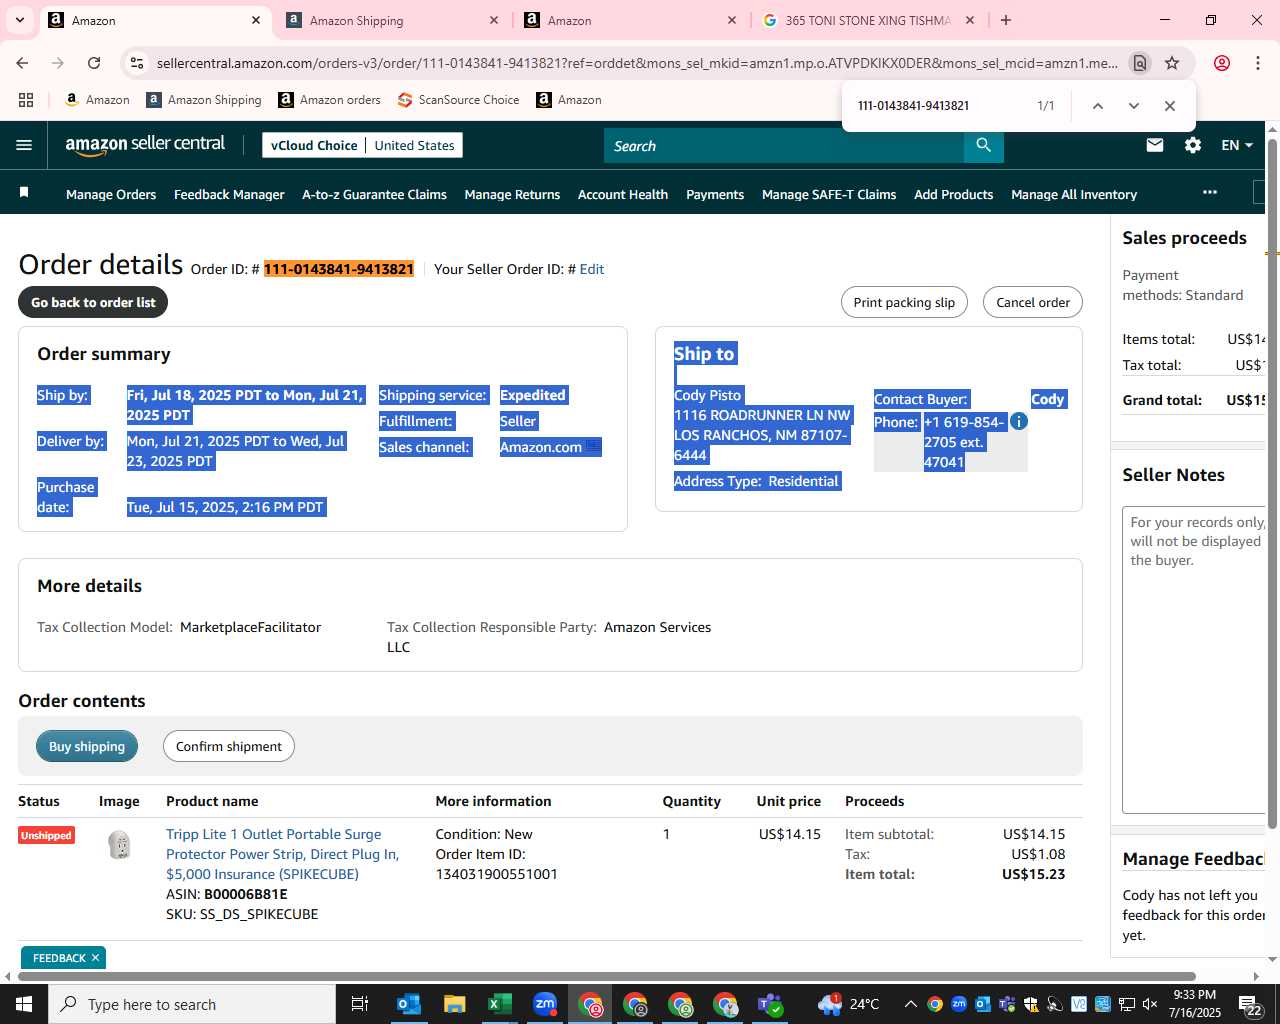The width and height of the screenshot is (1280, 1024).
Task: Go to previous find result
Action: point(1098,106)
